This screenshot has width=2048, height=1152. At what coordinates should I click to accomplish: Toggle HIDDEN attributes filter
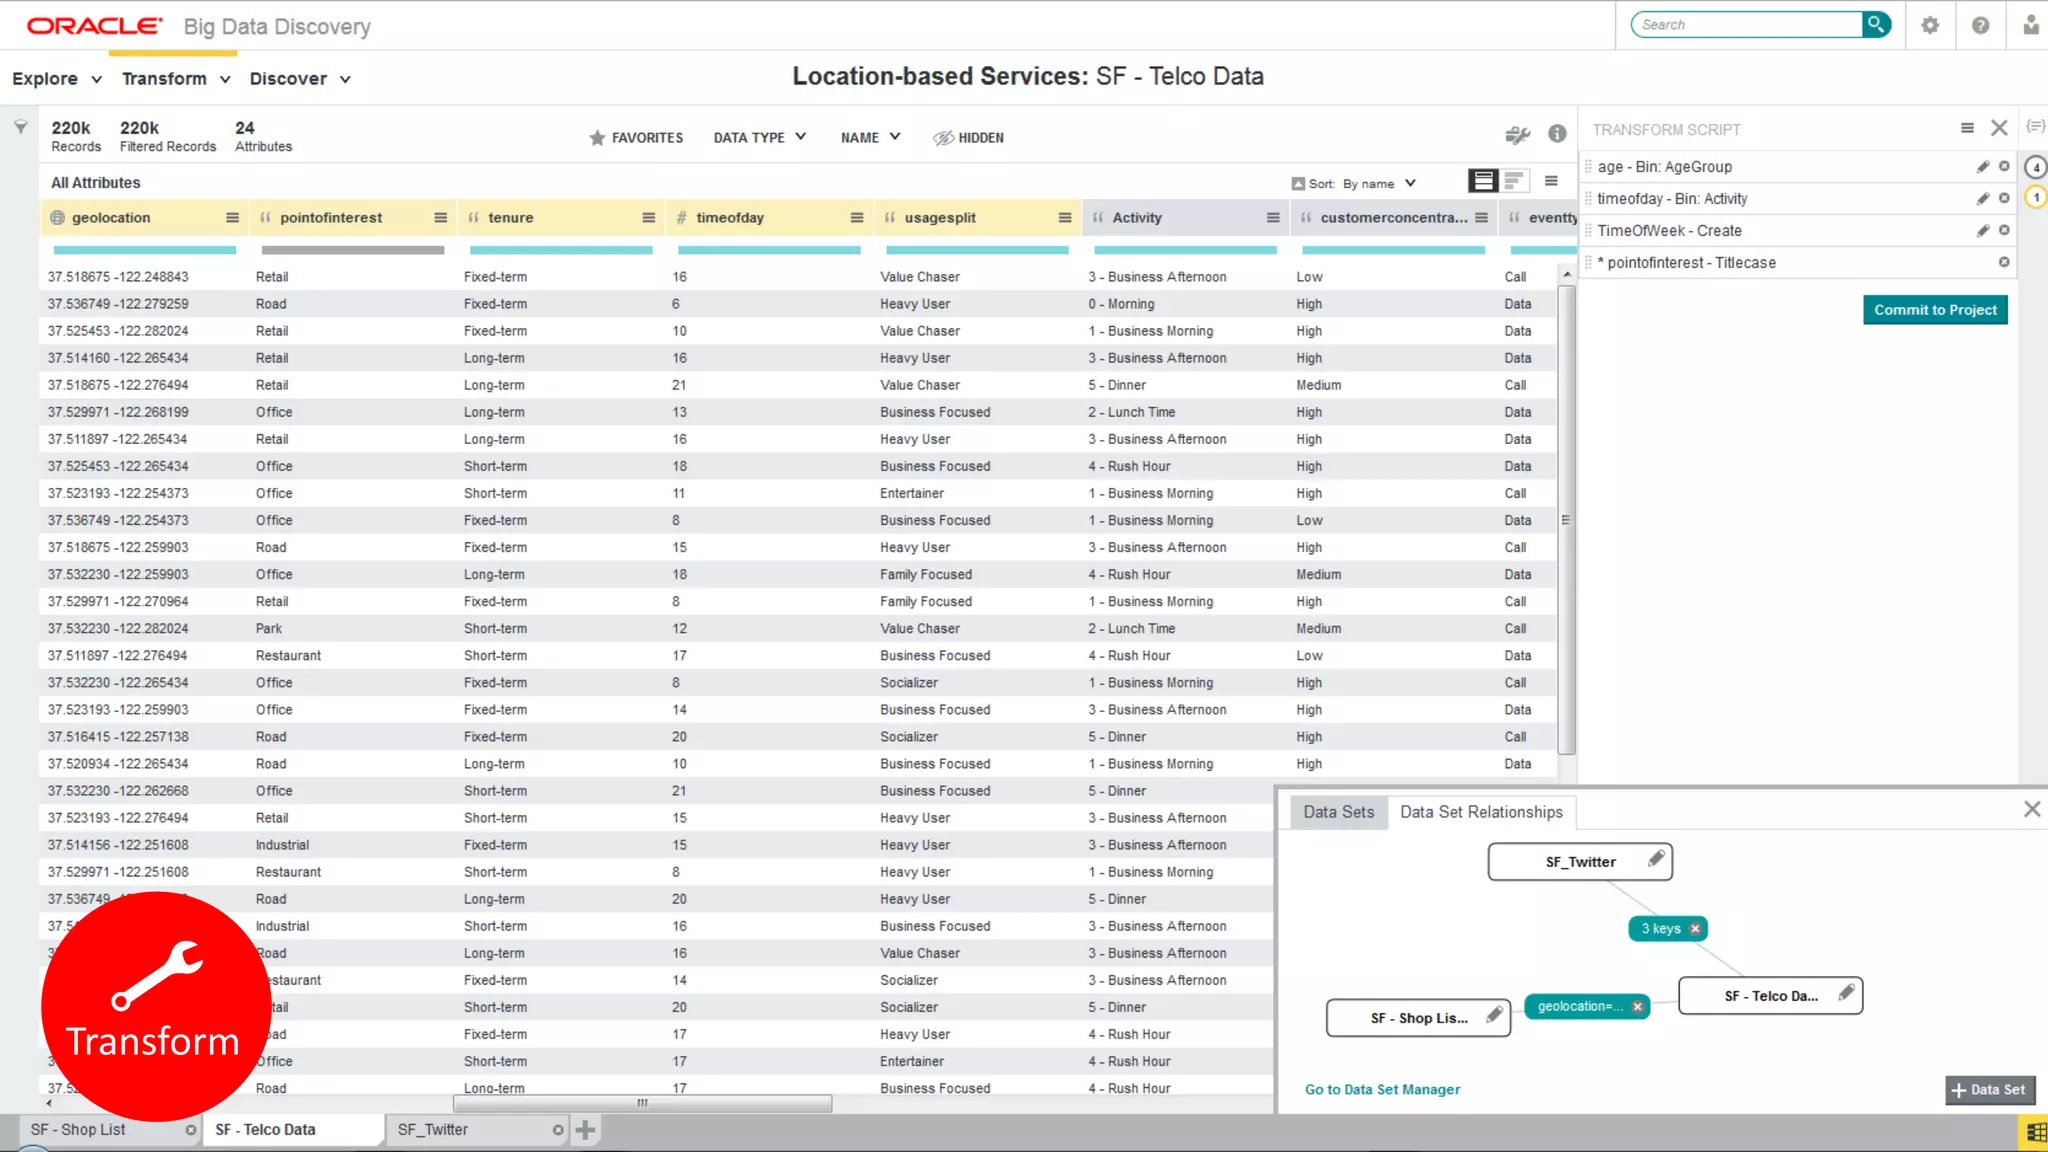pyautogui.click(x=968, y=138)
